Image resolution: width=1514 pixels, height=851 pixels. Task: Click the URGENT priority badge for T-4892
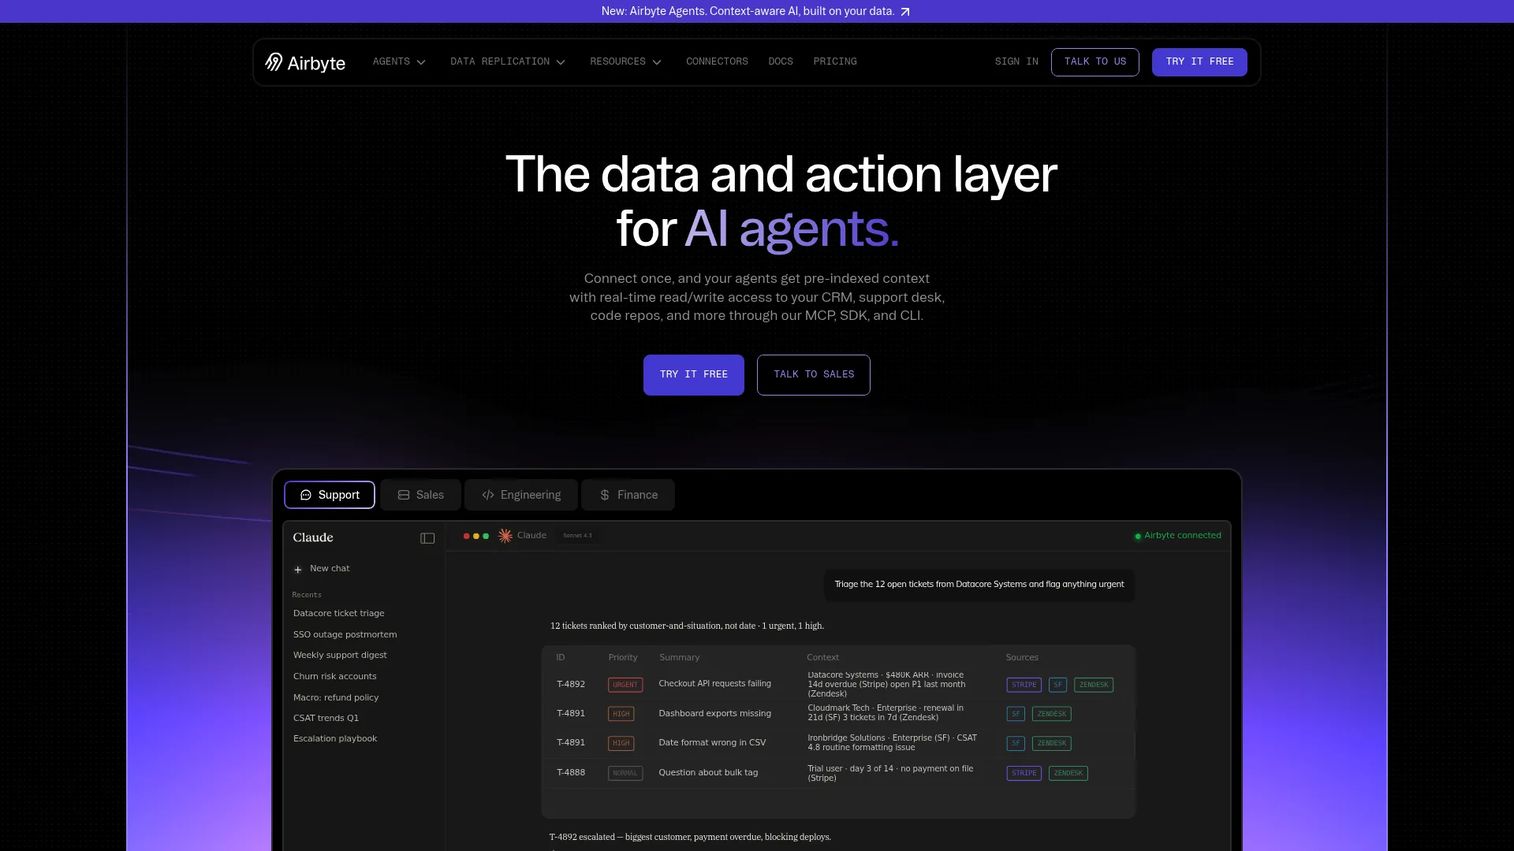625,685
